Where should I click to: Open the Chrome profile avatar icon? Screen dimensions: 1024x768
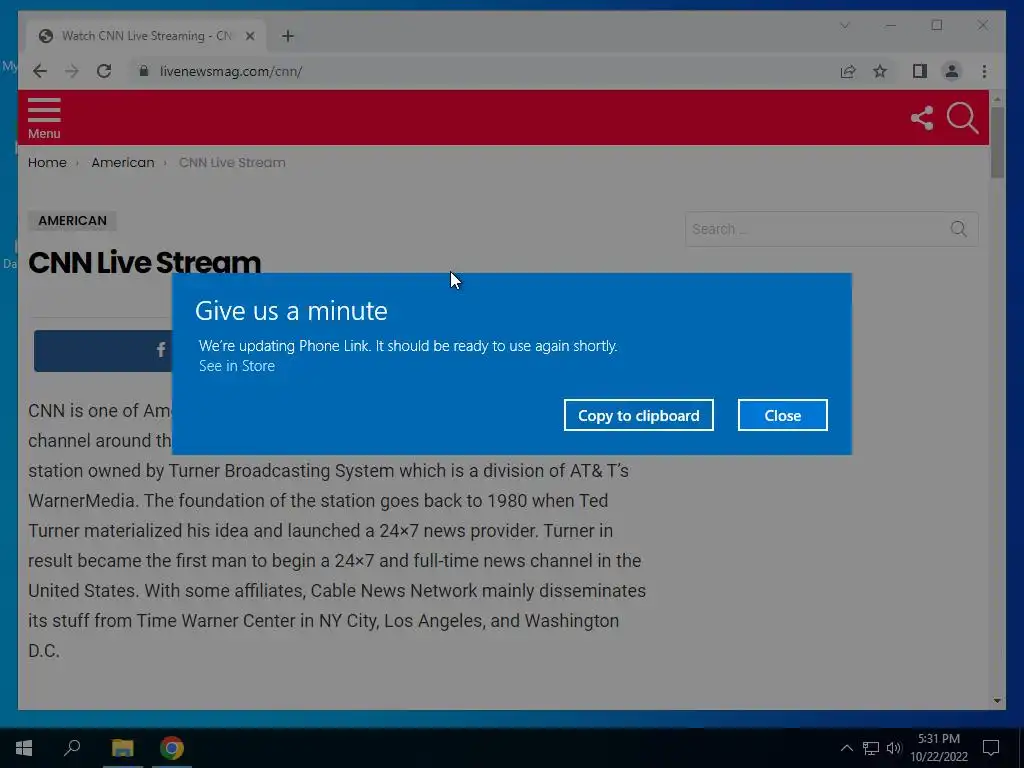(952, 71)
